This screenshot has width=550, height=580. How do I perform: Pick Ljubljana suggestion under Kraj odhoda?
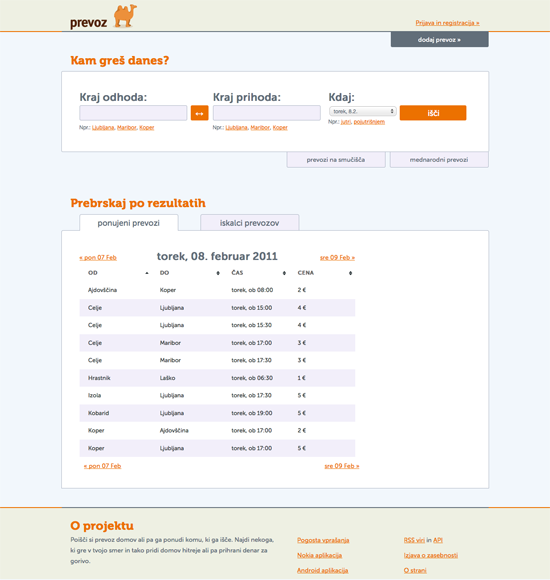[103, 128]
